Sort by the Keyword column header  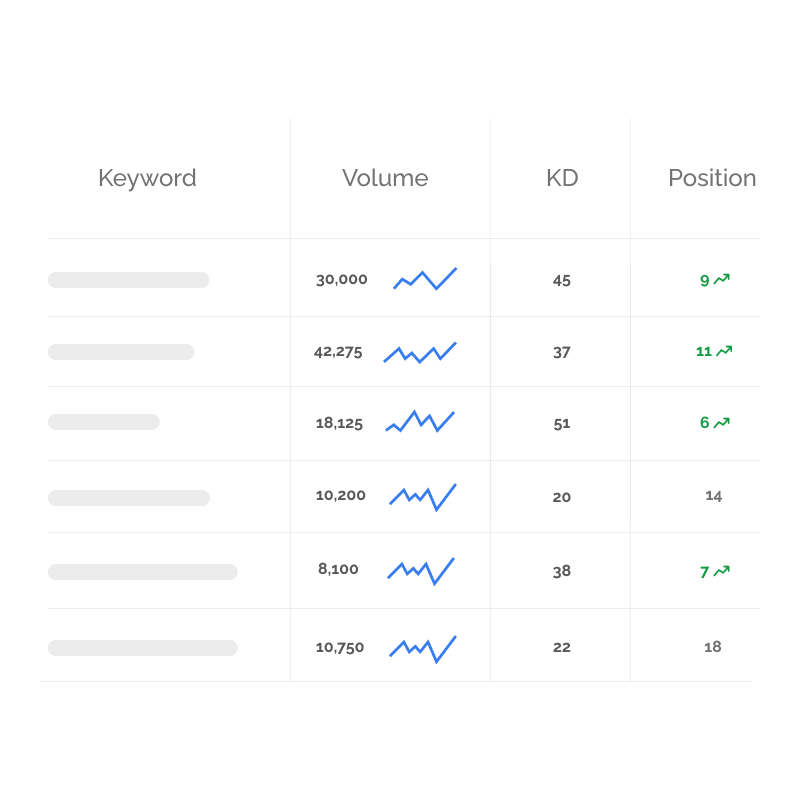pos(147,178)
